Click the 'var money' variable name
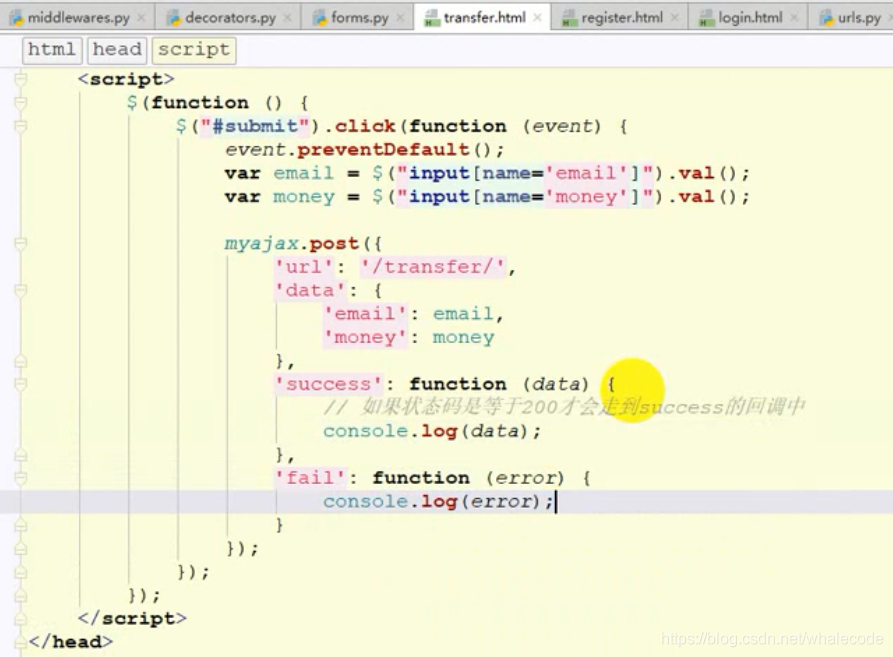The height and width of the screenshot is (657, 893). coord(303,197)
